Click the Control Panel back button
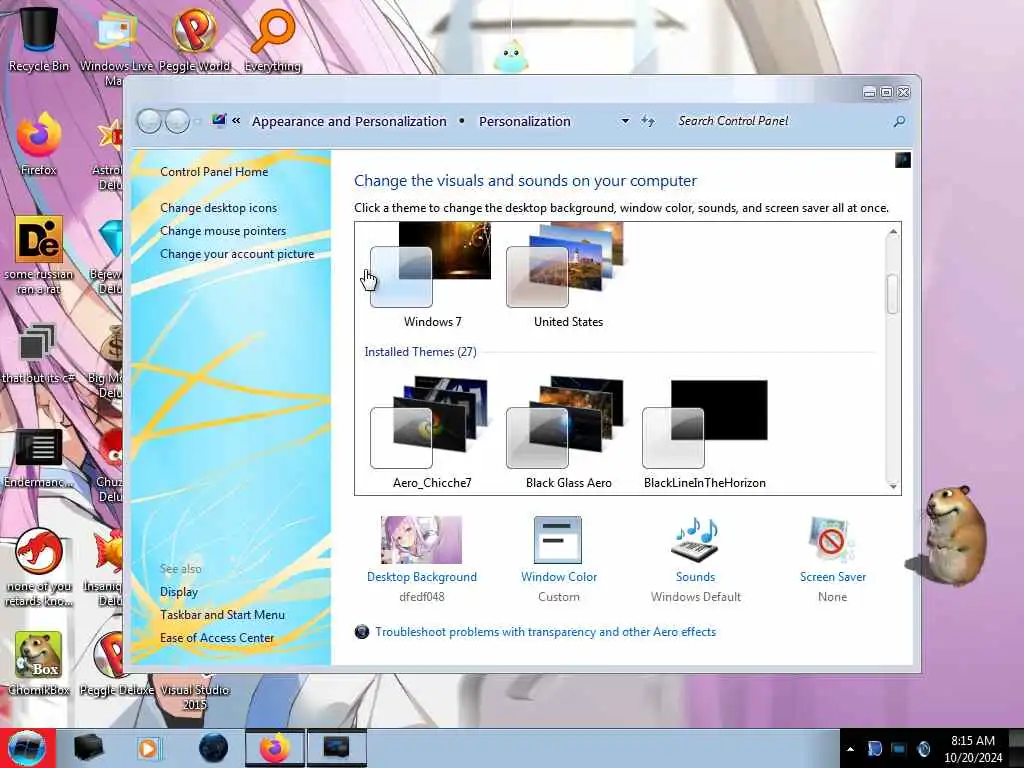The height and width of the screenshot is (768, 1024). [x=150, y=121]
